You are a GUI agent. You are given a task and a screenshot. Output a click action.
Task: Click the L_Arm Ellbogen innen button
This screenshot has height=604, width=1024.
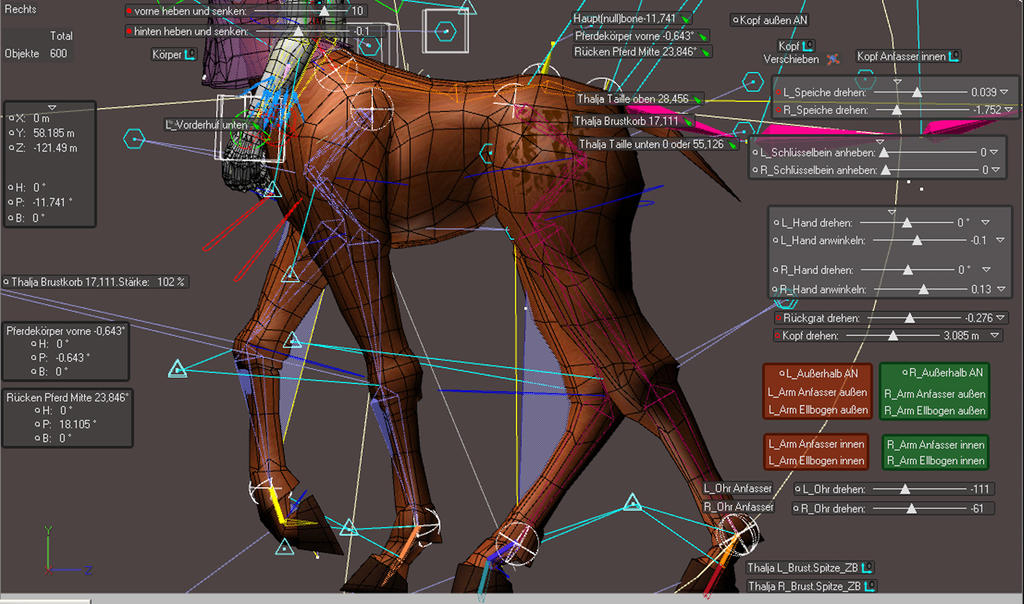pos(816,461)
